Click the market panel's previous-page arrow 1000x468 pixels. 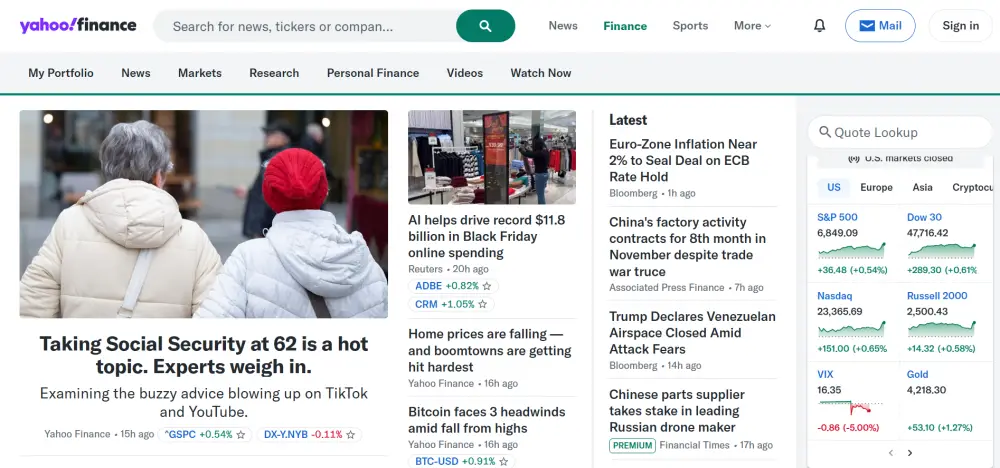891,453
